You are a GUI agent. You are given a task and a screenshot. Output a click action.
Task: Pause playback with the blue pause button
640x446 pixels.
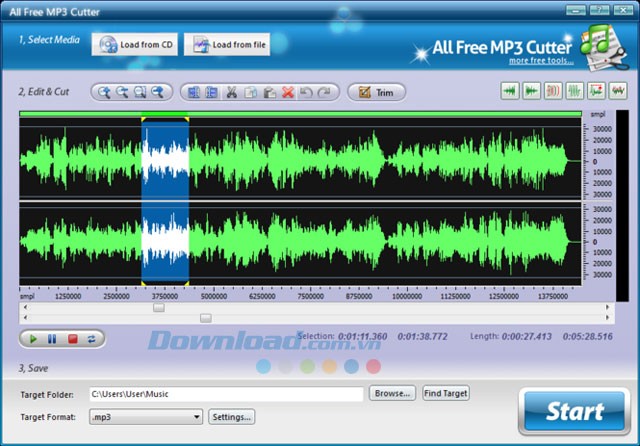pyautogui.click(x=52, y=339)
